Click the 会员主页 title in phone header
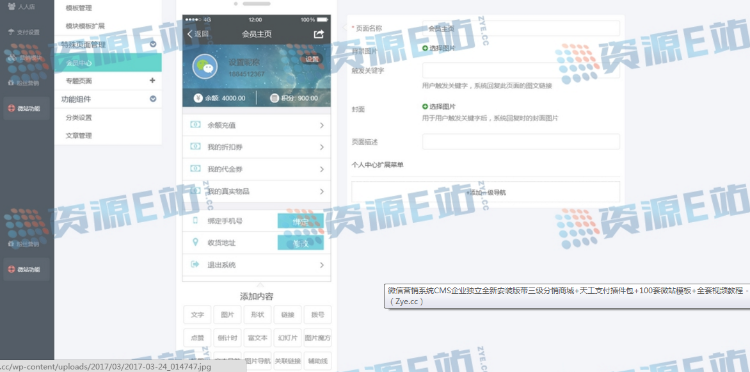750x372 pixels. coord(257,34)
